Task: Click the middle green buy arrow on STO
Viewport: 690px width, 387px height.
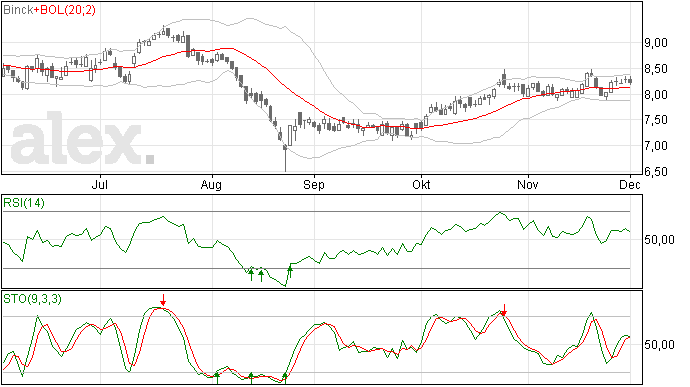Action: point(251,378)
